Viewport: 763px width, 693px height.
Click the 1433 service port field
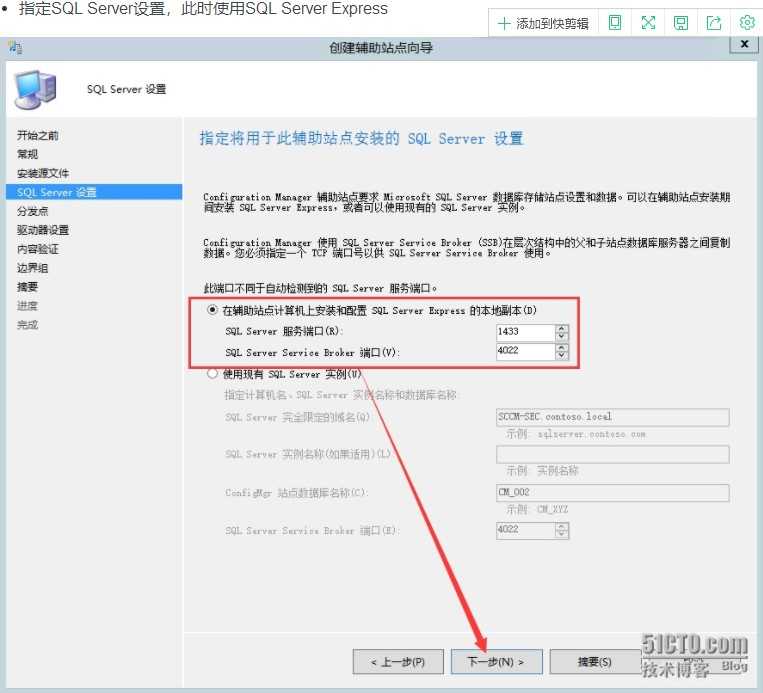pos(526,332)
